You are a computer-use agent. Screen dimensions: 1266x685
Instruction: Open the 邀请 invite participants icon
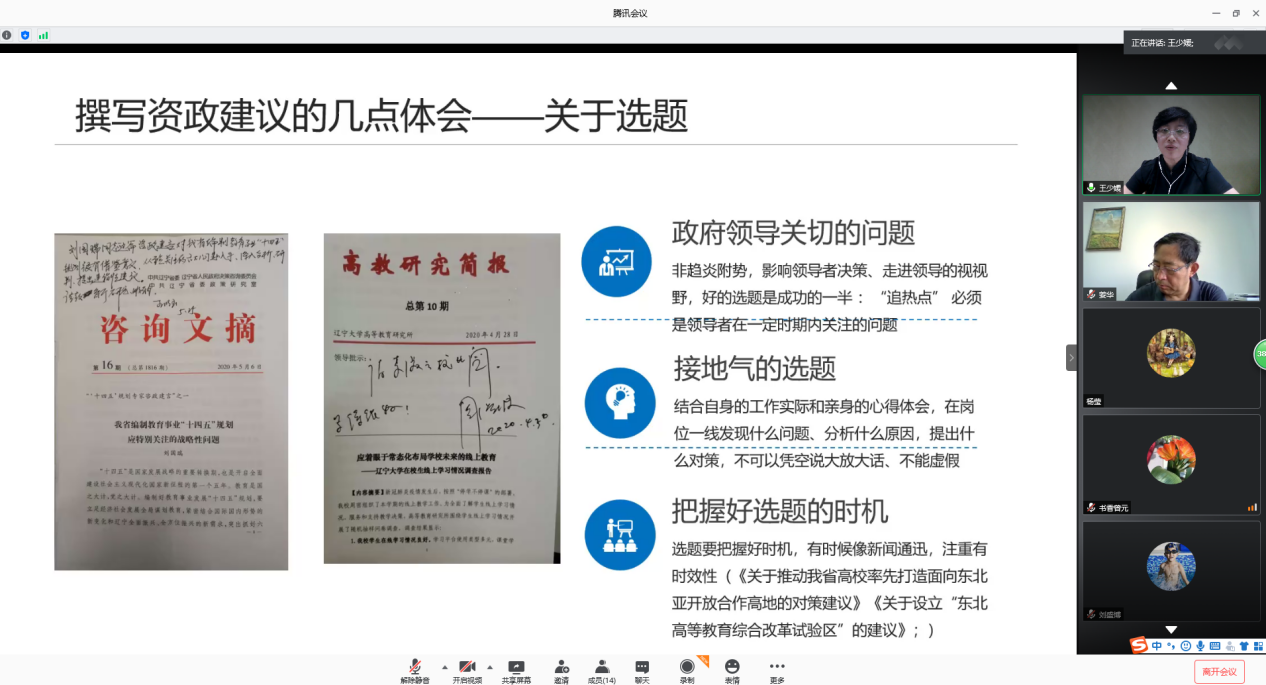coord(561,671)
